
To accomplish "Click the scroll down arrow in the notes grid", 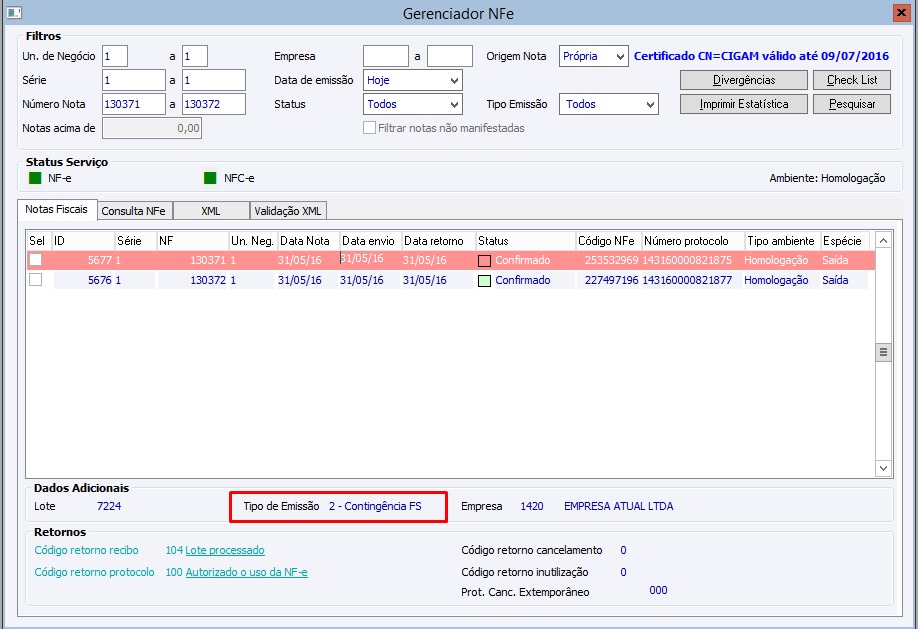I will 883,468.
